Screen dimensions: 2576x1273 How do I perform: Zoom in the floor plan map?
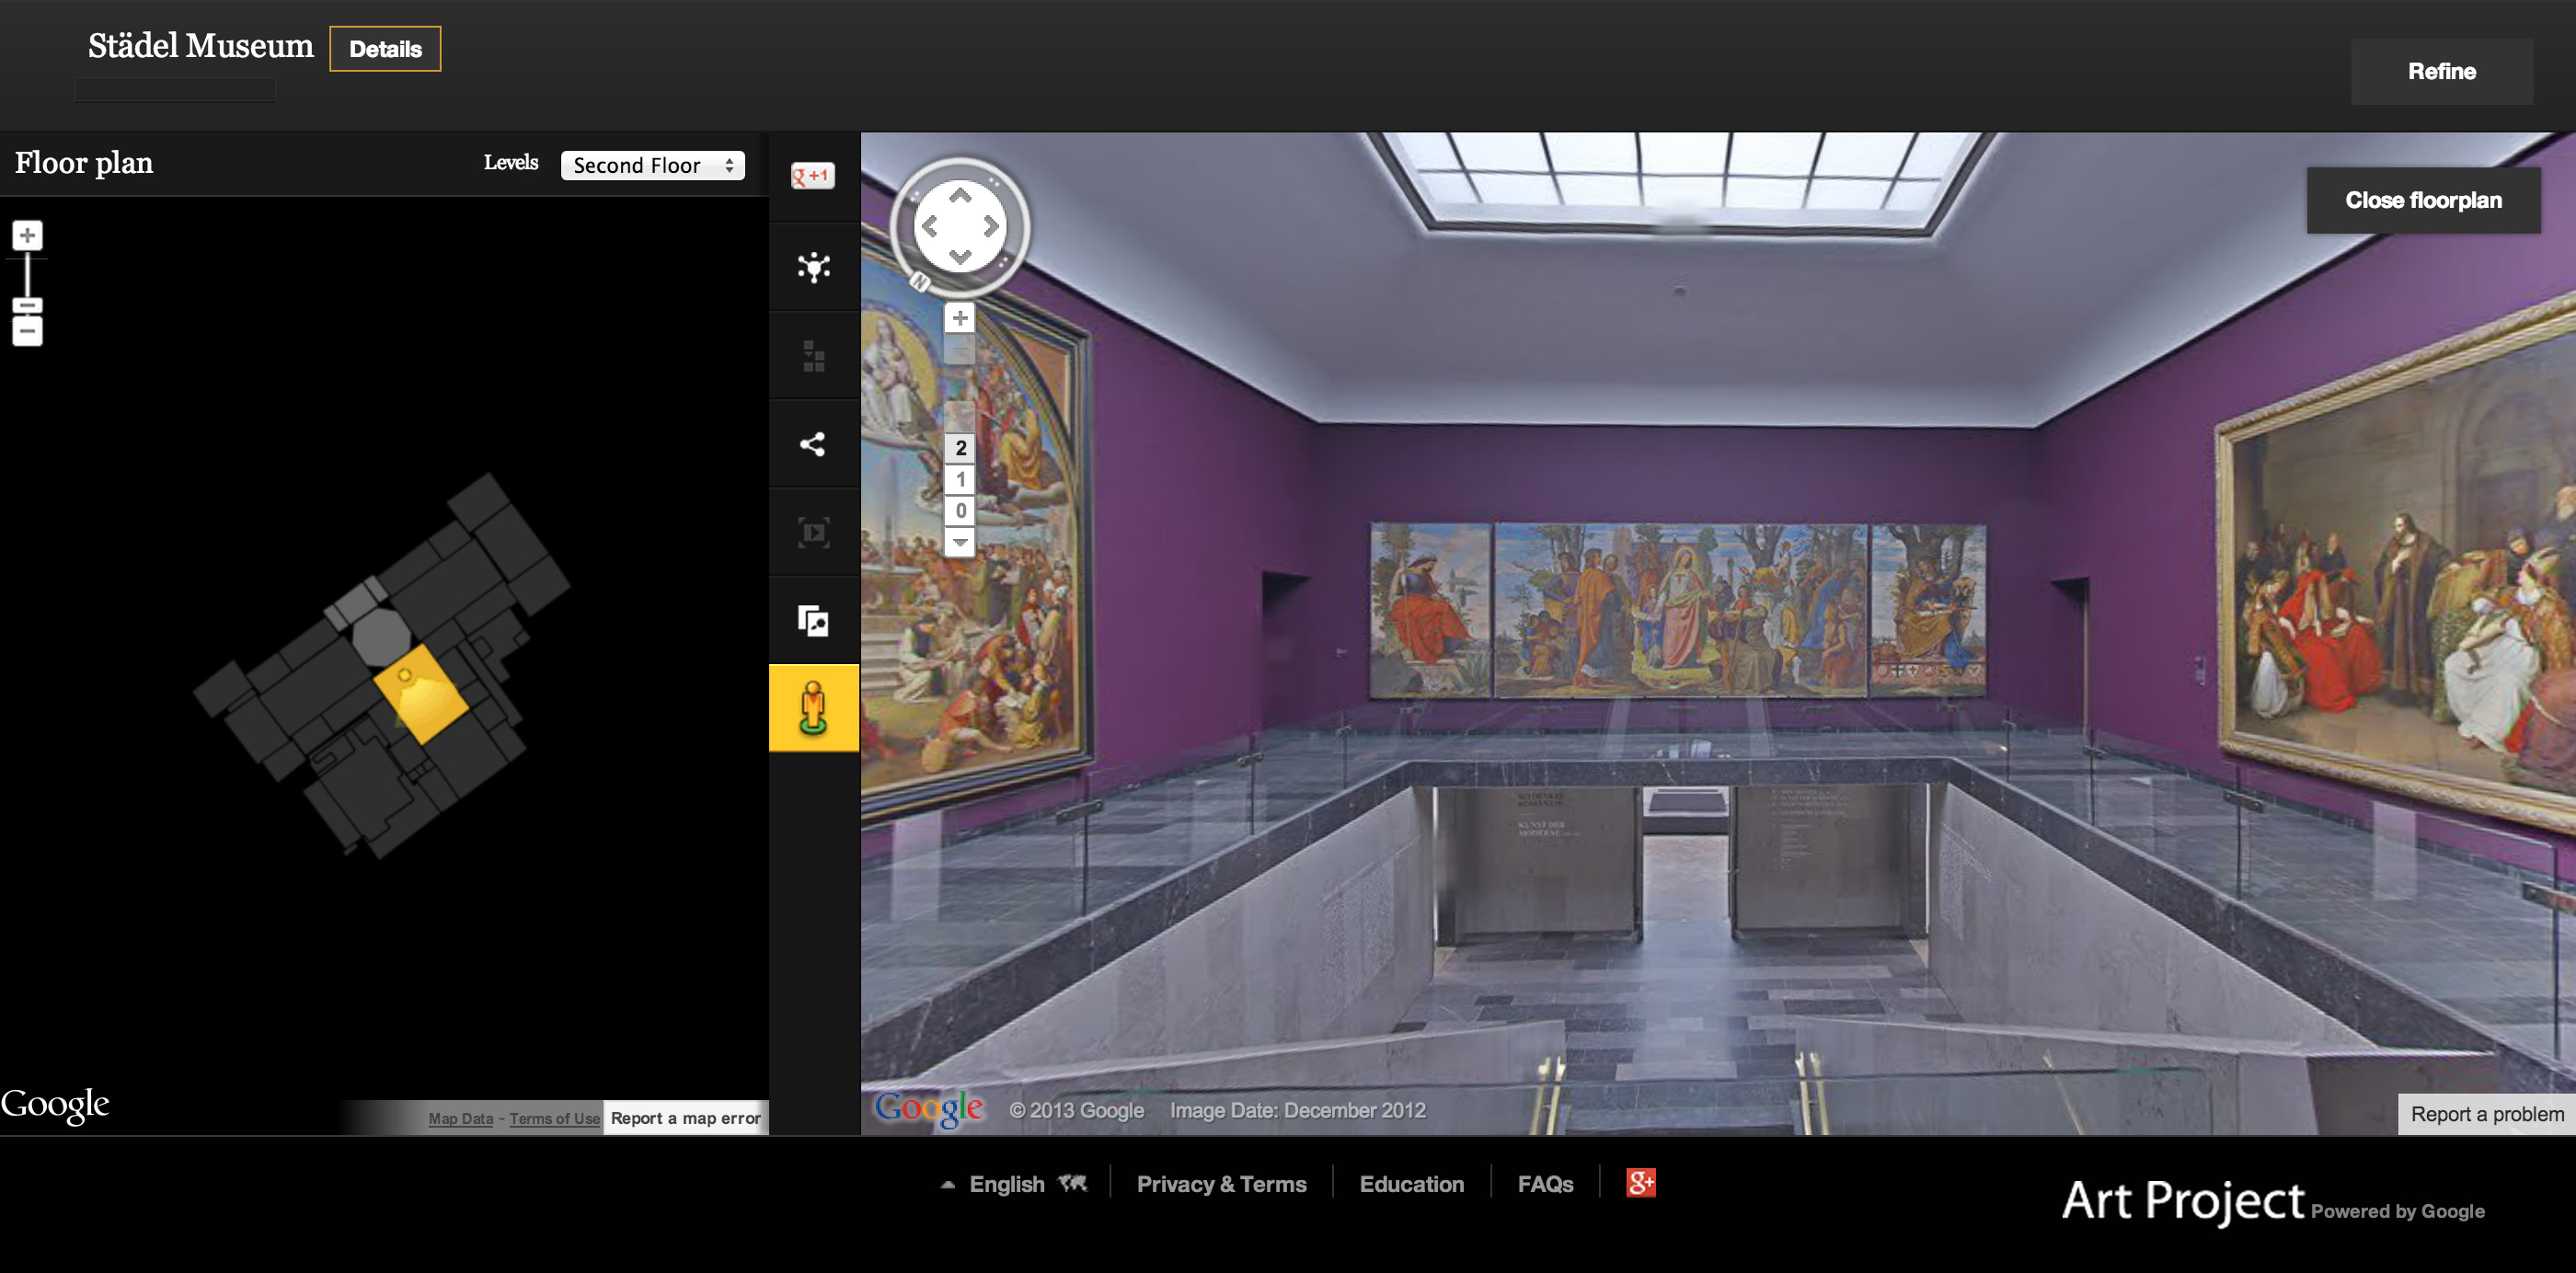[27, 236]
